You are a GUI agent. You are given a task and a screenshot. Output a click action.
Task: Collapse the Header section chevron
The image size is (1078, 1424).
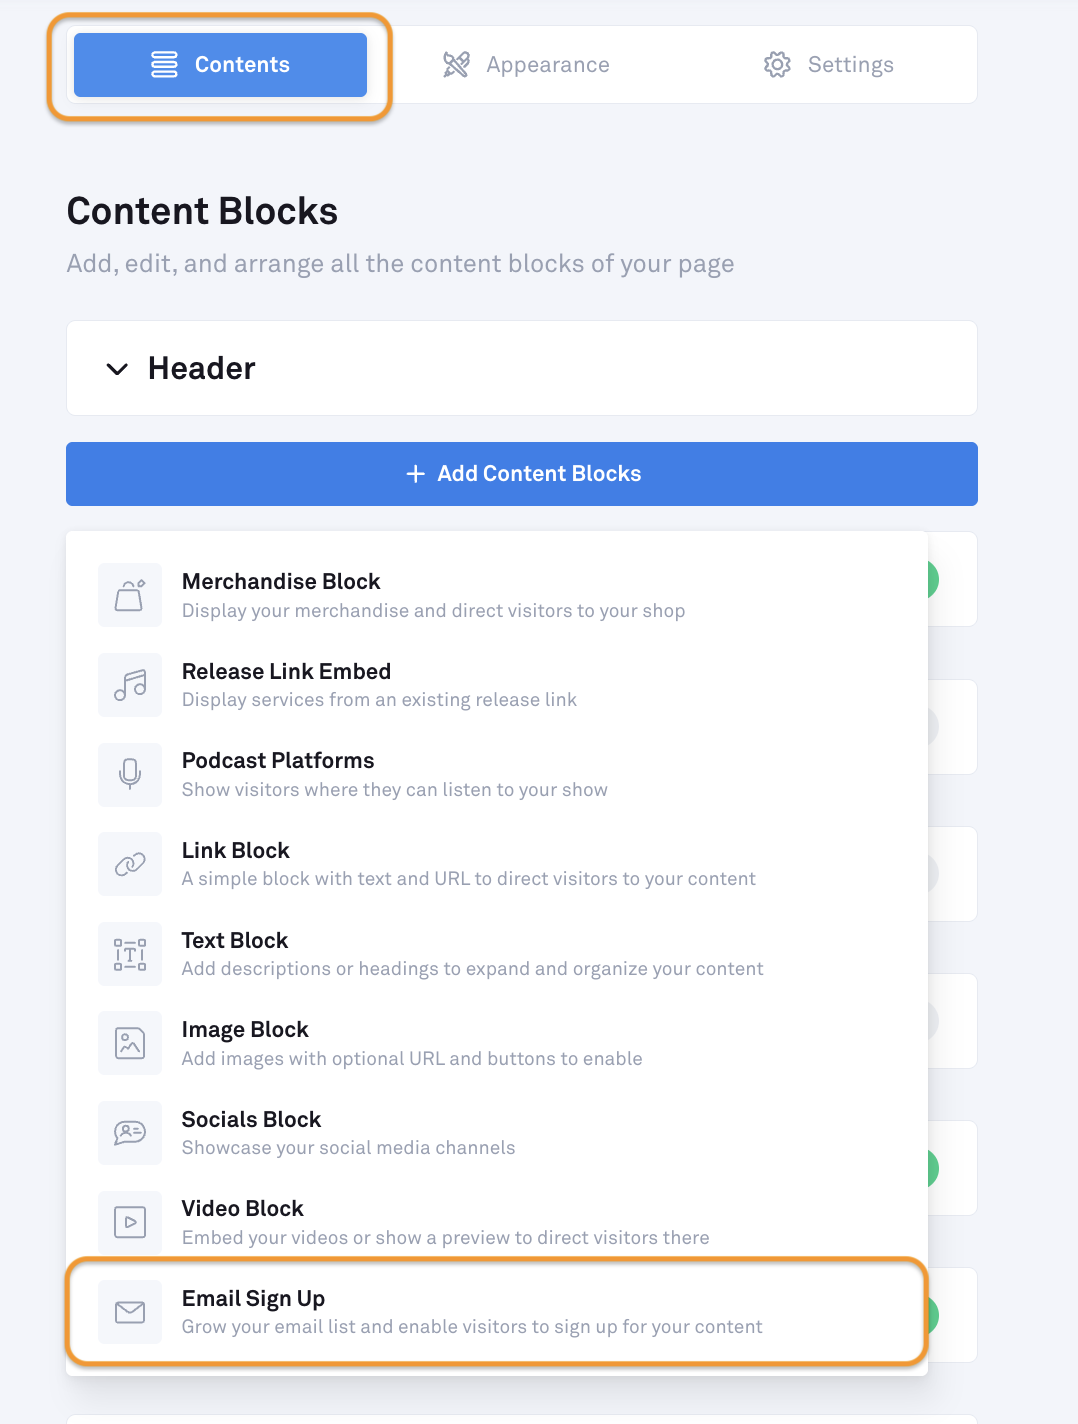[117, 369]
